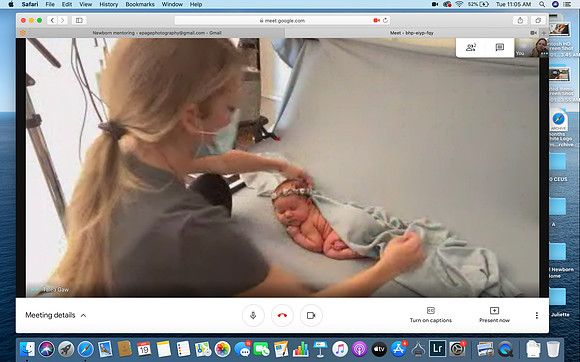Click the red camera indicator in address bar

[377, 20]
